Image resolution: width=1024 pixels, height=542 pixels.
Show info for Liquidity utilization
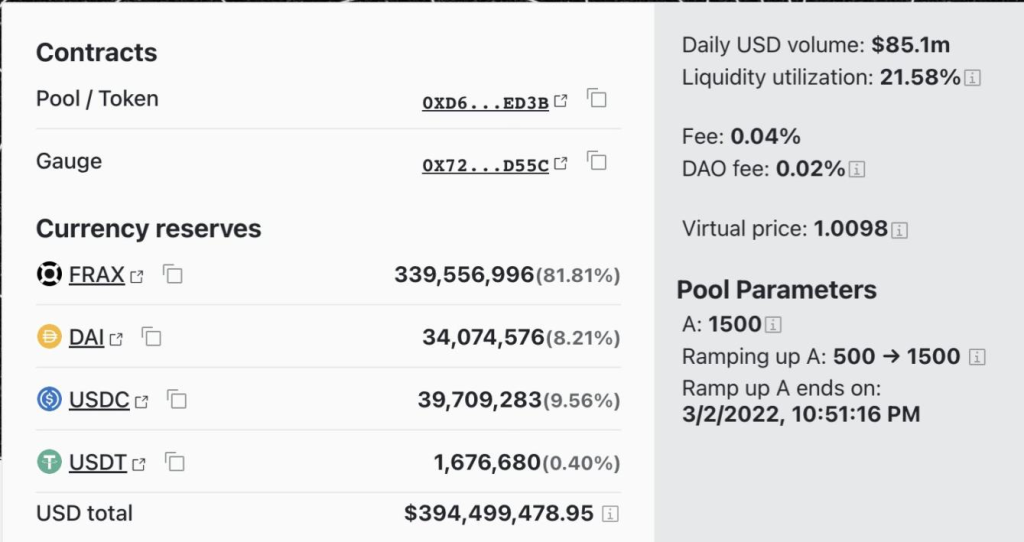click(972, 78)
